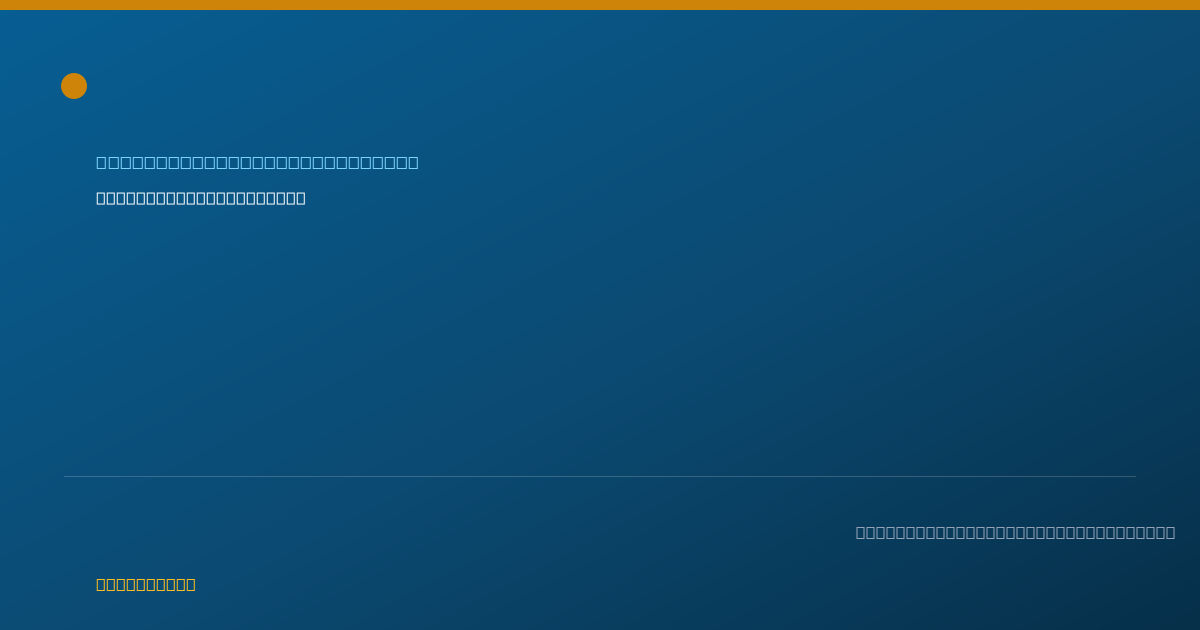Click the first glyph of the white subtitle
Viewport: 1200px width, 630px height.
(101, 198)
